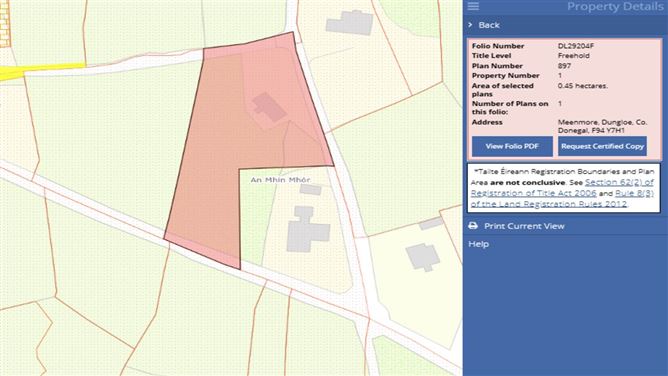Click Number of Plans on this folio label
This screenshot has height=376, width=668.
pyautogui.click(x=510, y=108)
